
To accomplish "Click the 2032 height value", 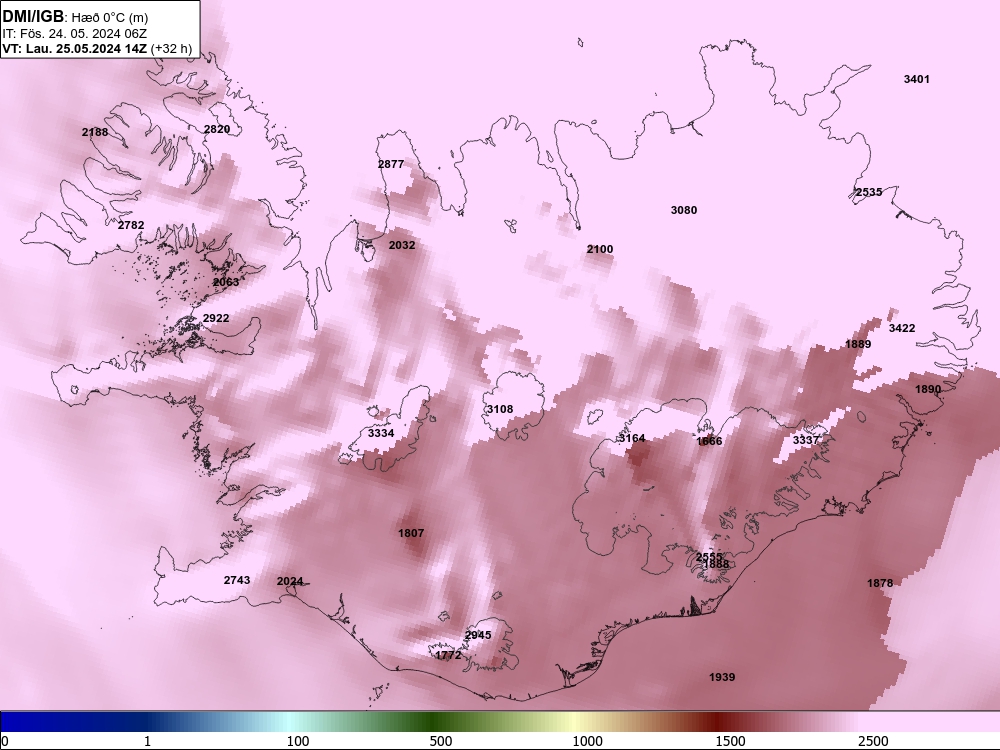I will (x=402, y=245).
